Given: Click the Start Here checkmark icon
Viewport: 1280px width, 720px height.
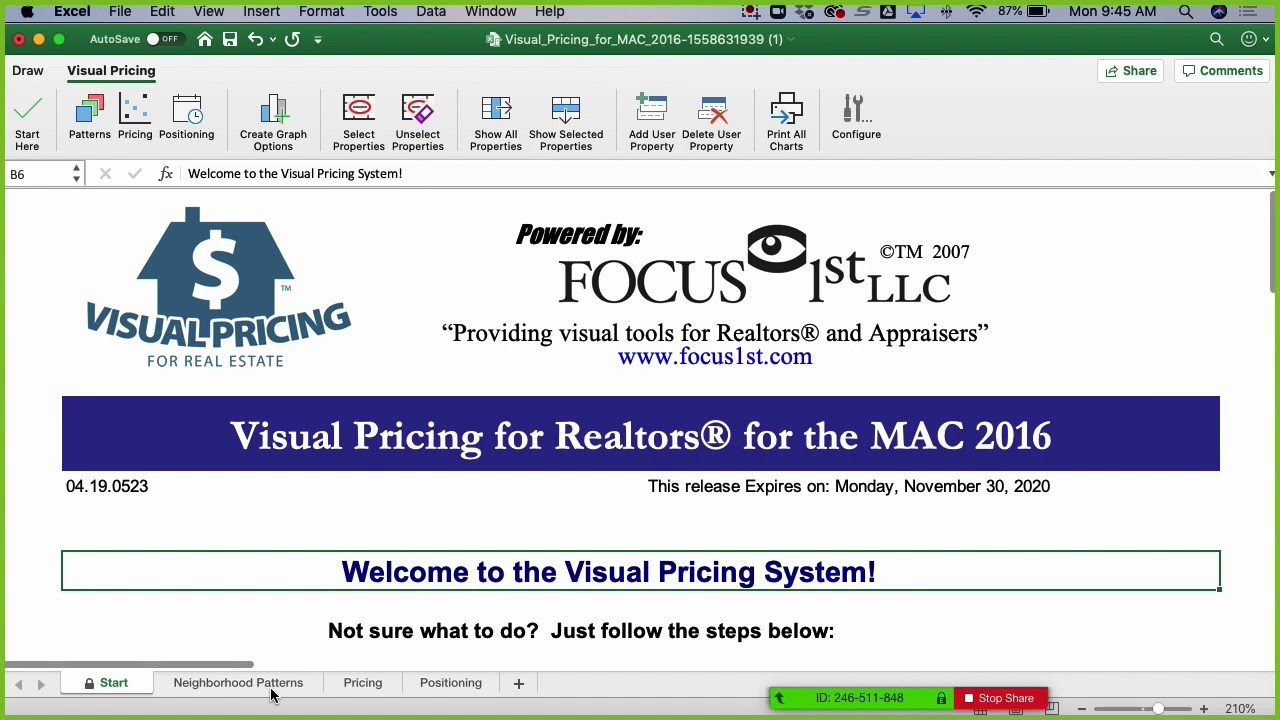Looking at the screenshot, I should (27, 122).
